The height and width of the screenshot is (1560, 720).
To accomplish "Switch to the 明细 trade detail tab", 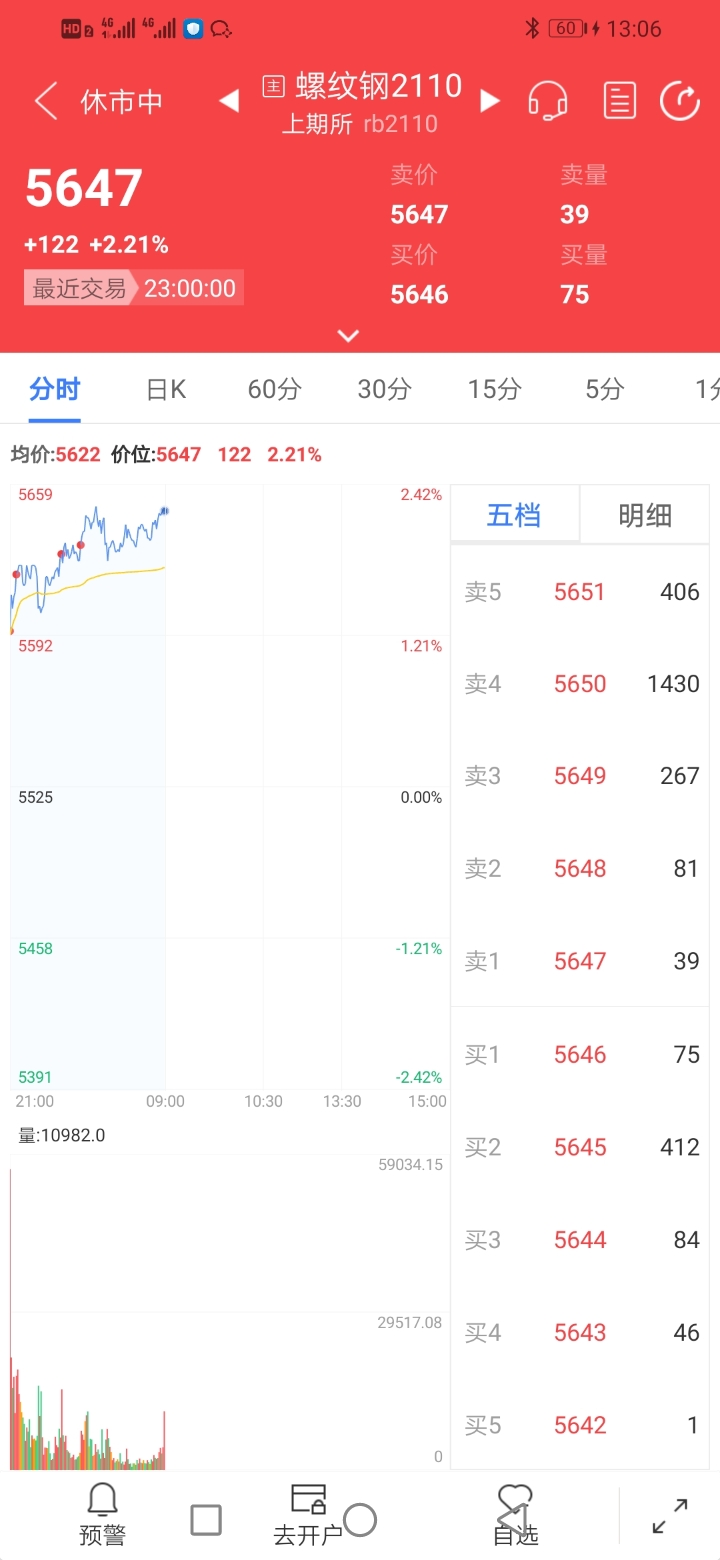I will tap(645, 514).
